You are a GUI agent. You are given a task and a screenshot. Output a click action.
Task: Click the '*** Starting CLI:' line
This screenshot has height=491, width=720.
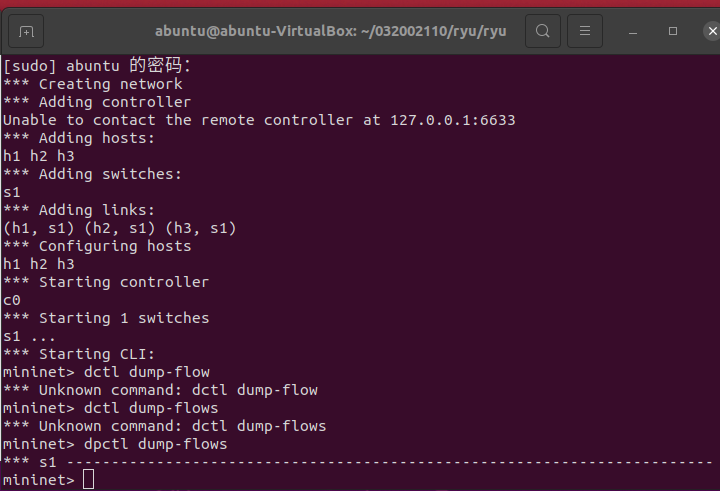82,354
